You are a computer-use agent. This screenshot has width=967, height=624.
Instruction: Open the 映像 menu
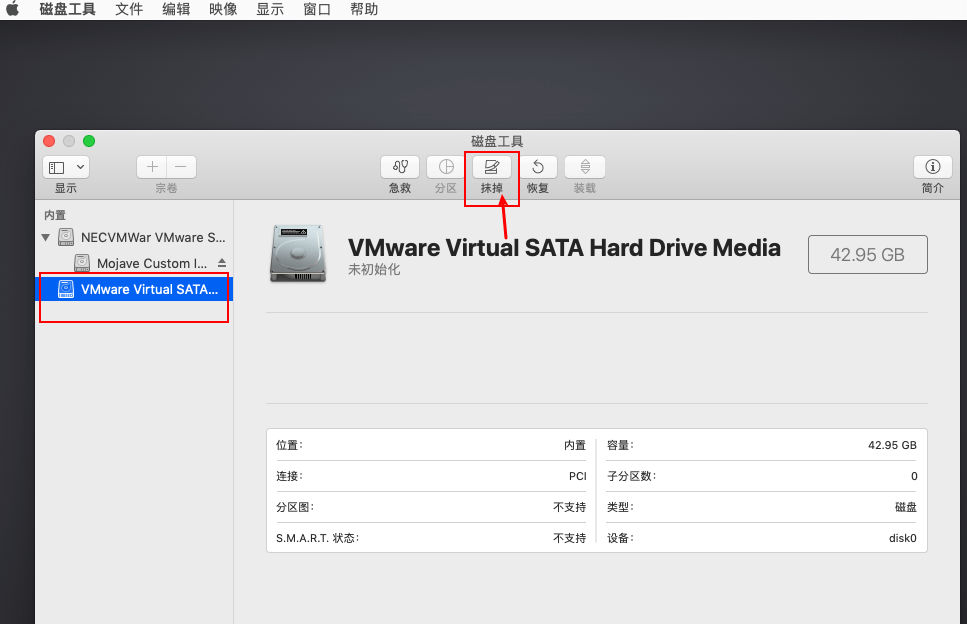pyautogui.click(x=223, y=9)
